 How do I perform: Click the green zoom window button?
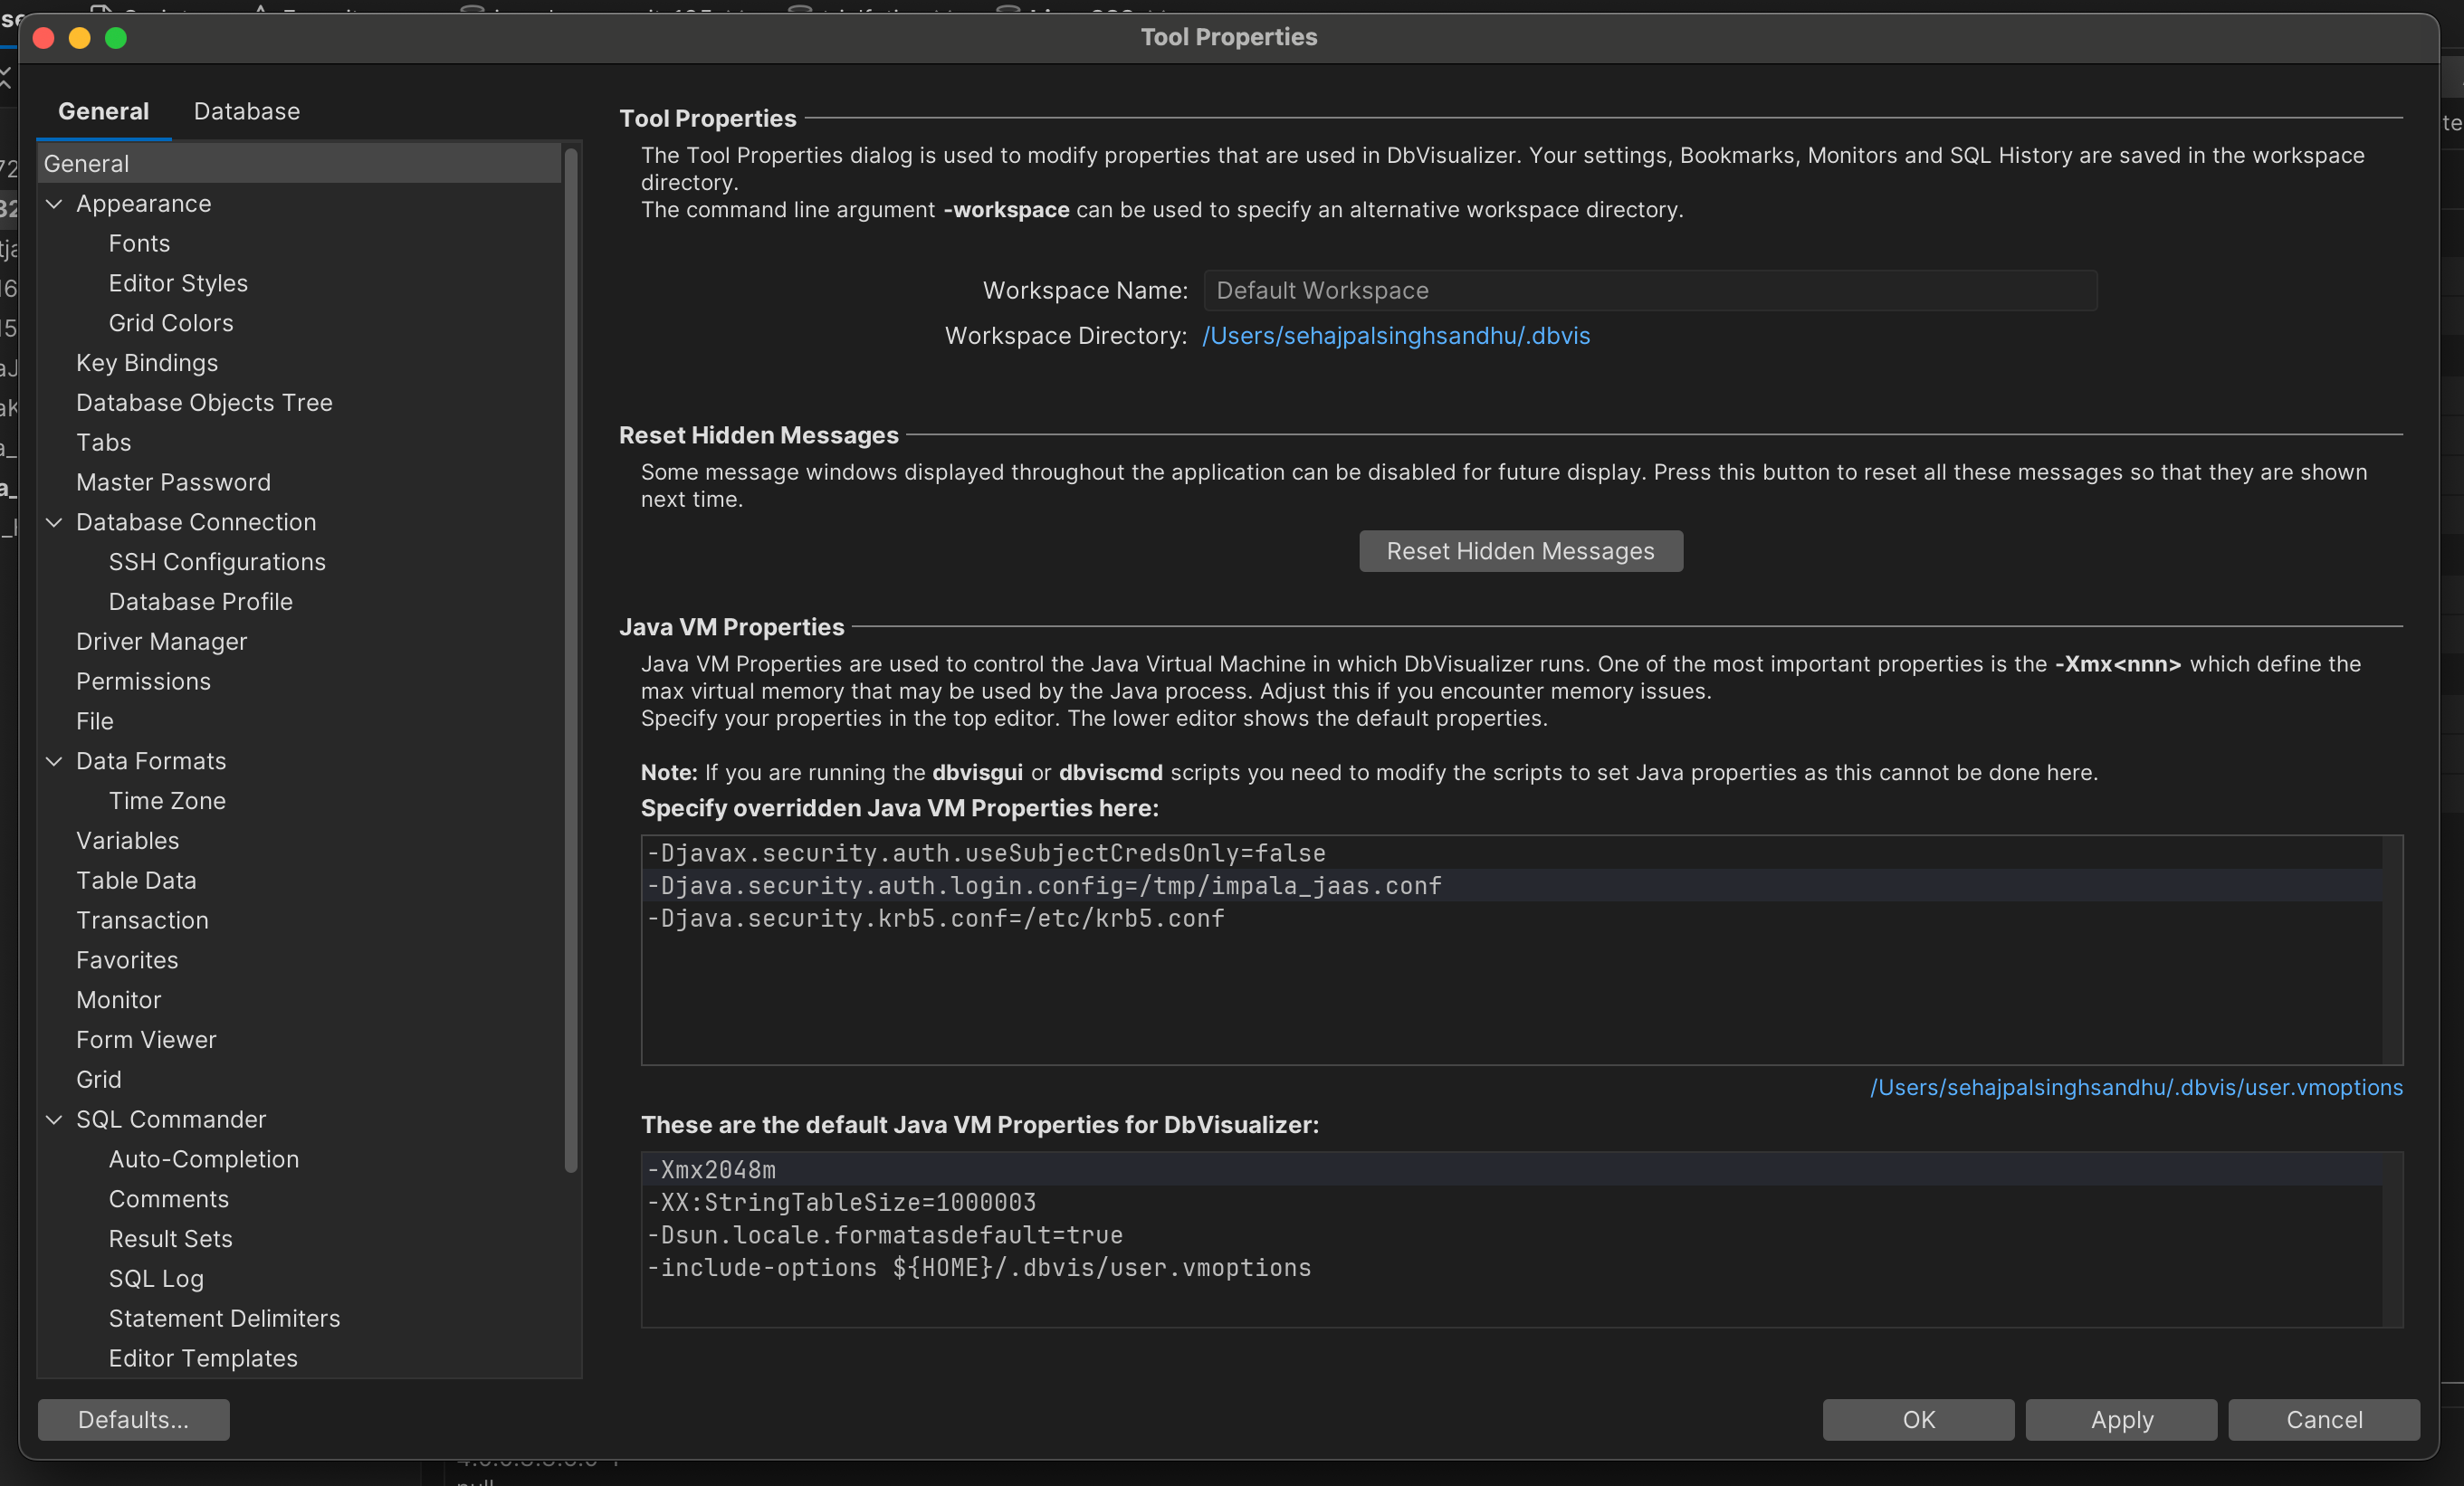pyautogui.click(x=116, y=38)
